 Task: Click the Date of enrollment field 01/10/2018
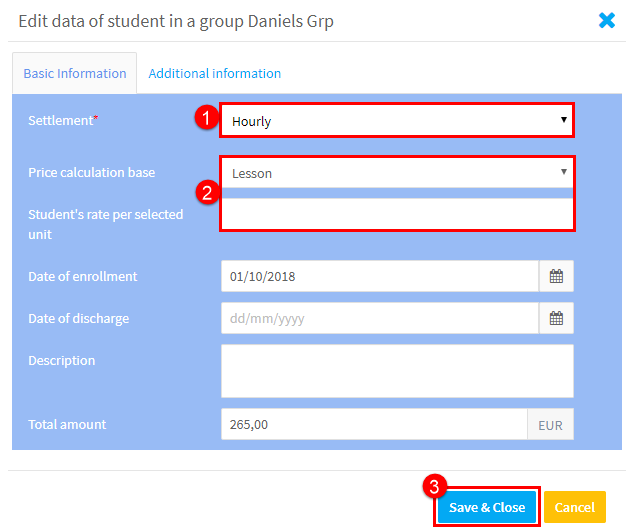380,276
